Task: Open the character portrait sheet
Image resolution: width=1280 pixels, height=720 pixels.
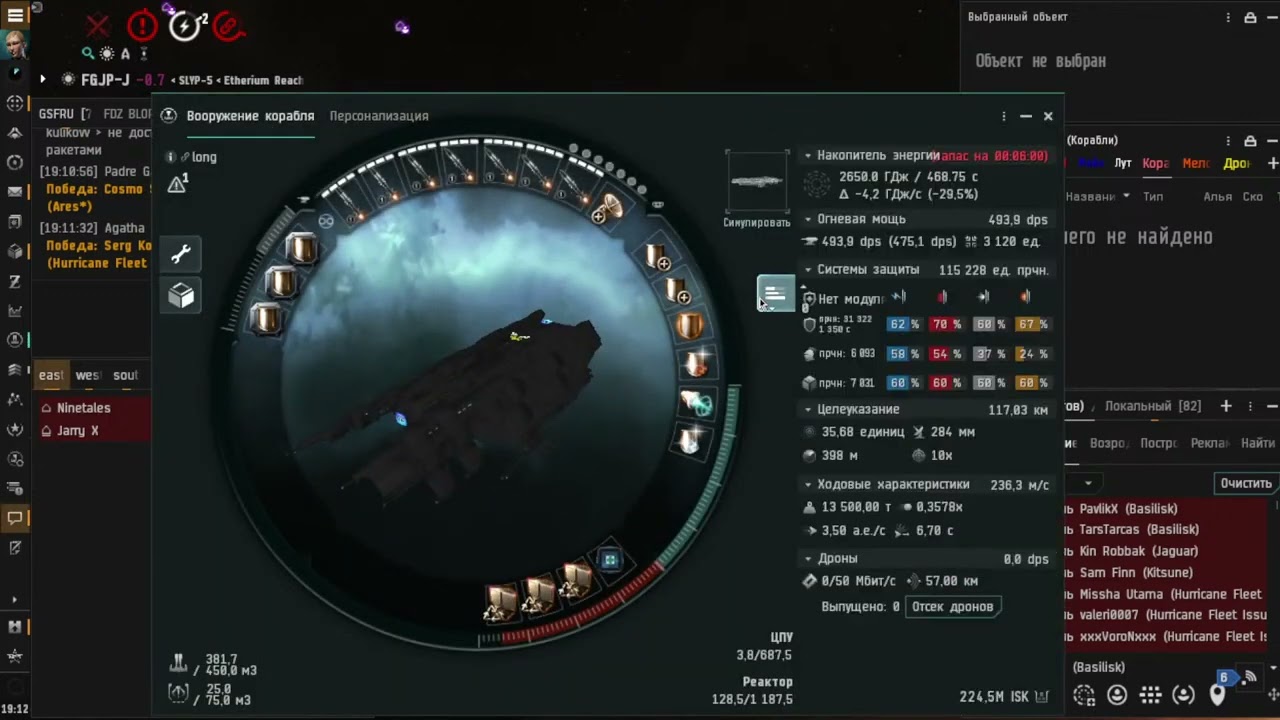Action: click(15, 46)
